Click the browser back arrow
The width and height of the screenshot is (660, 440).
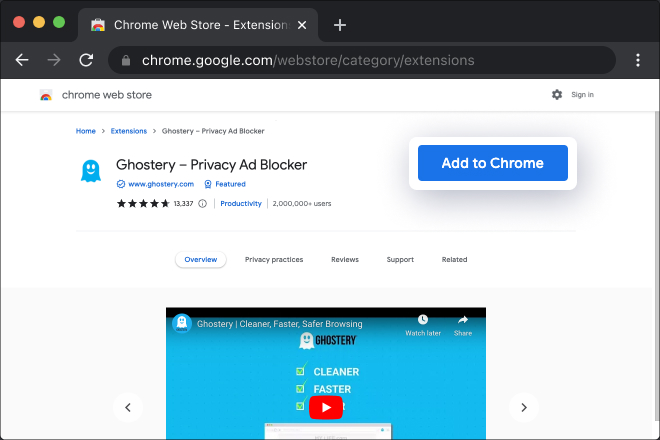click(x=22, y=60)
